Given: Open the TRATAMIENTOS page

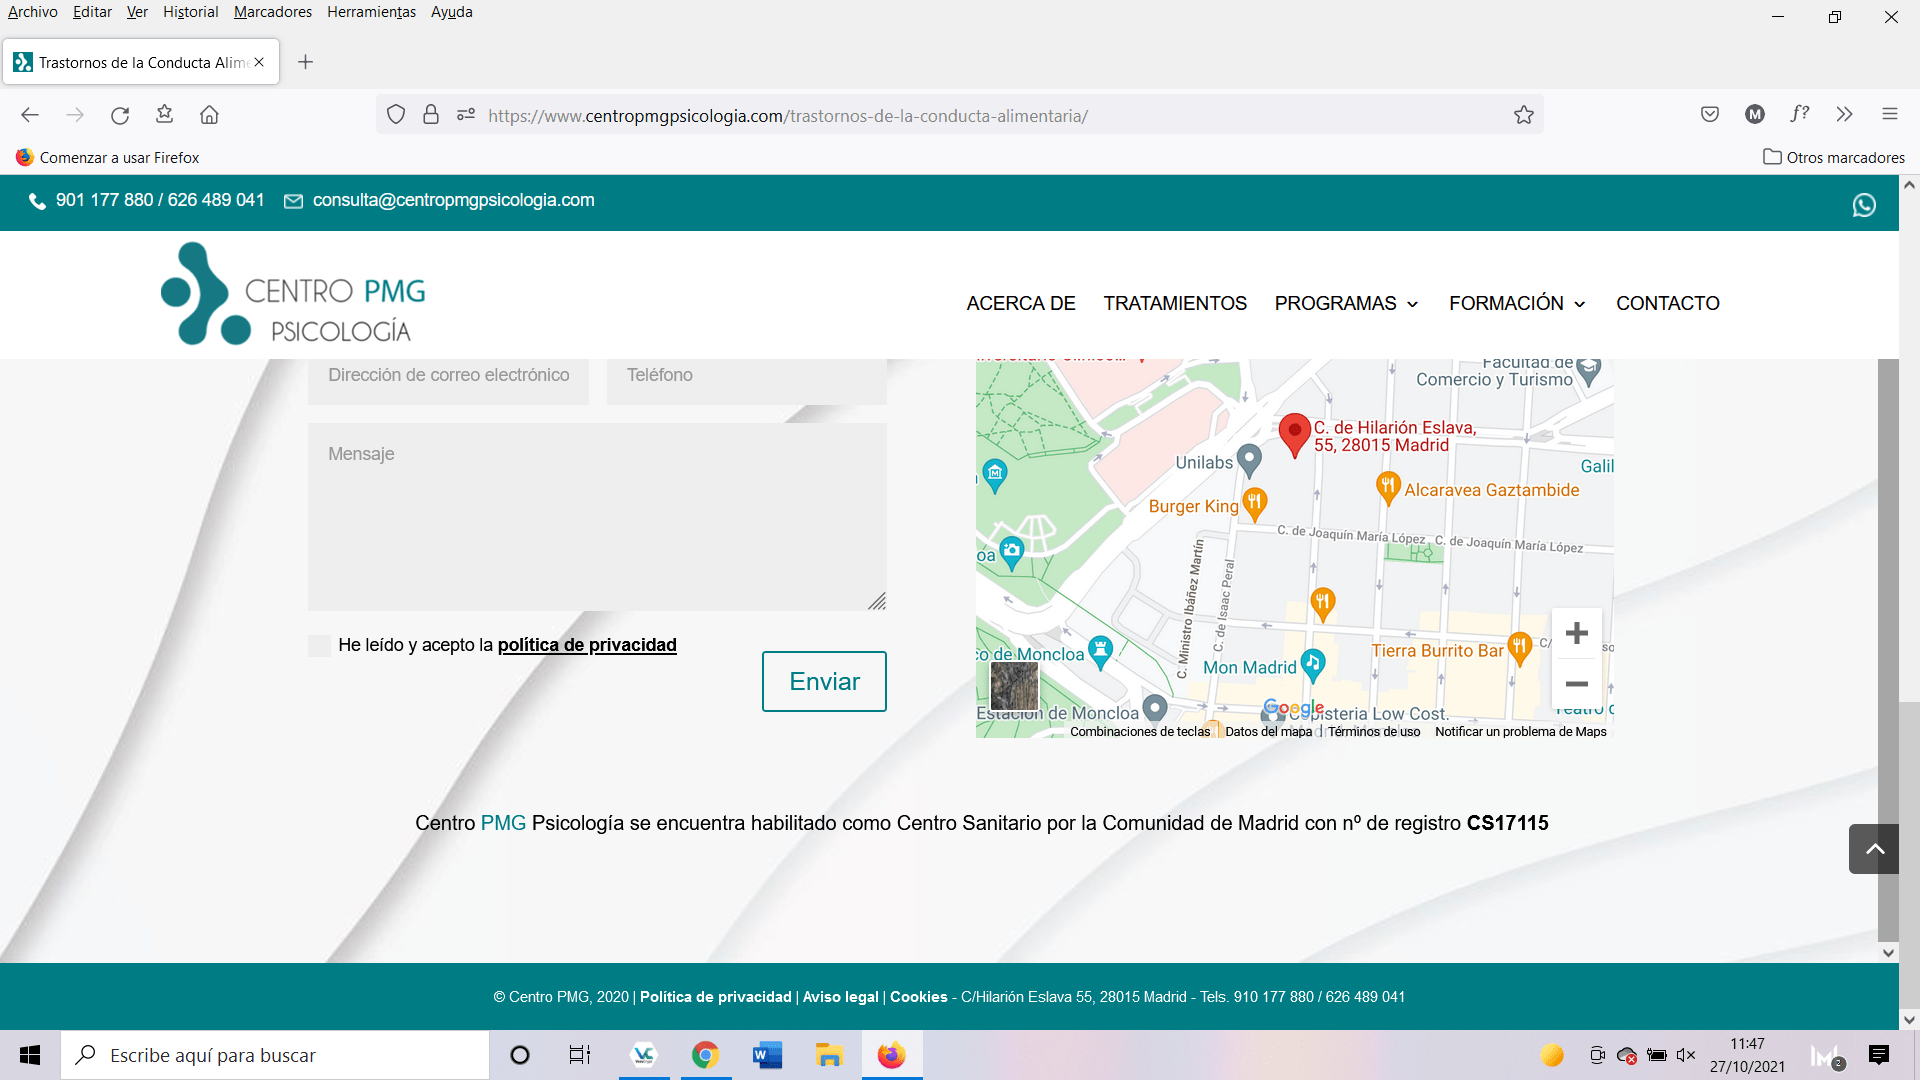Looking at the screenshot, I should coord(1175,303).
